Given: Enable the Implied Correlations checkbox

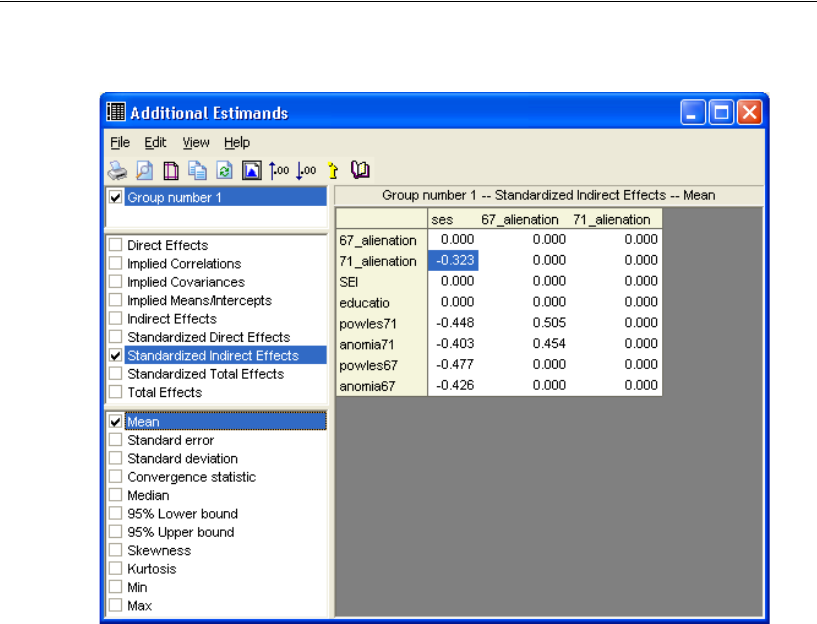Looking at the screenshot, I should tap(117, 264).
